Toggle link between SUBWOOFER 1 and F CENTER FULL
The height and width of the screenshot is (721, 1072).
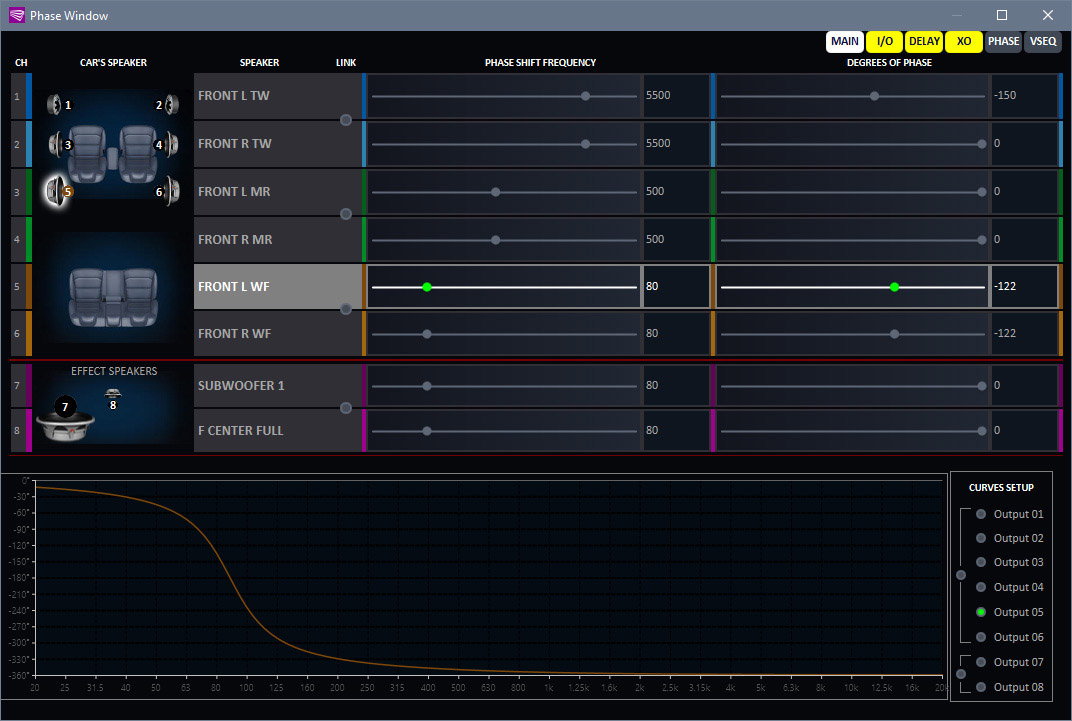pos(346,408)
